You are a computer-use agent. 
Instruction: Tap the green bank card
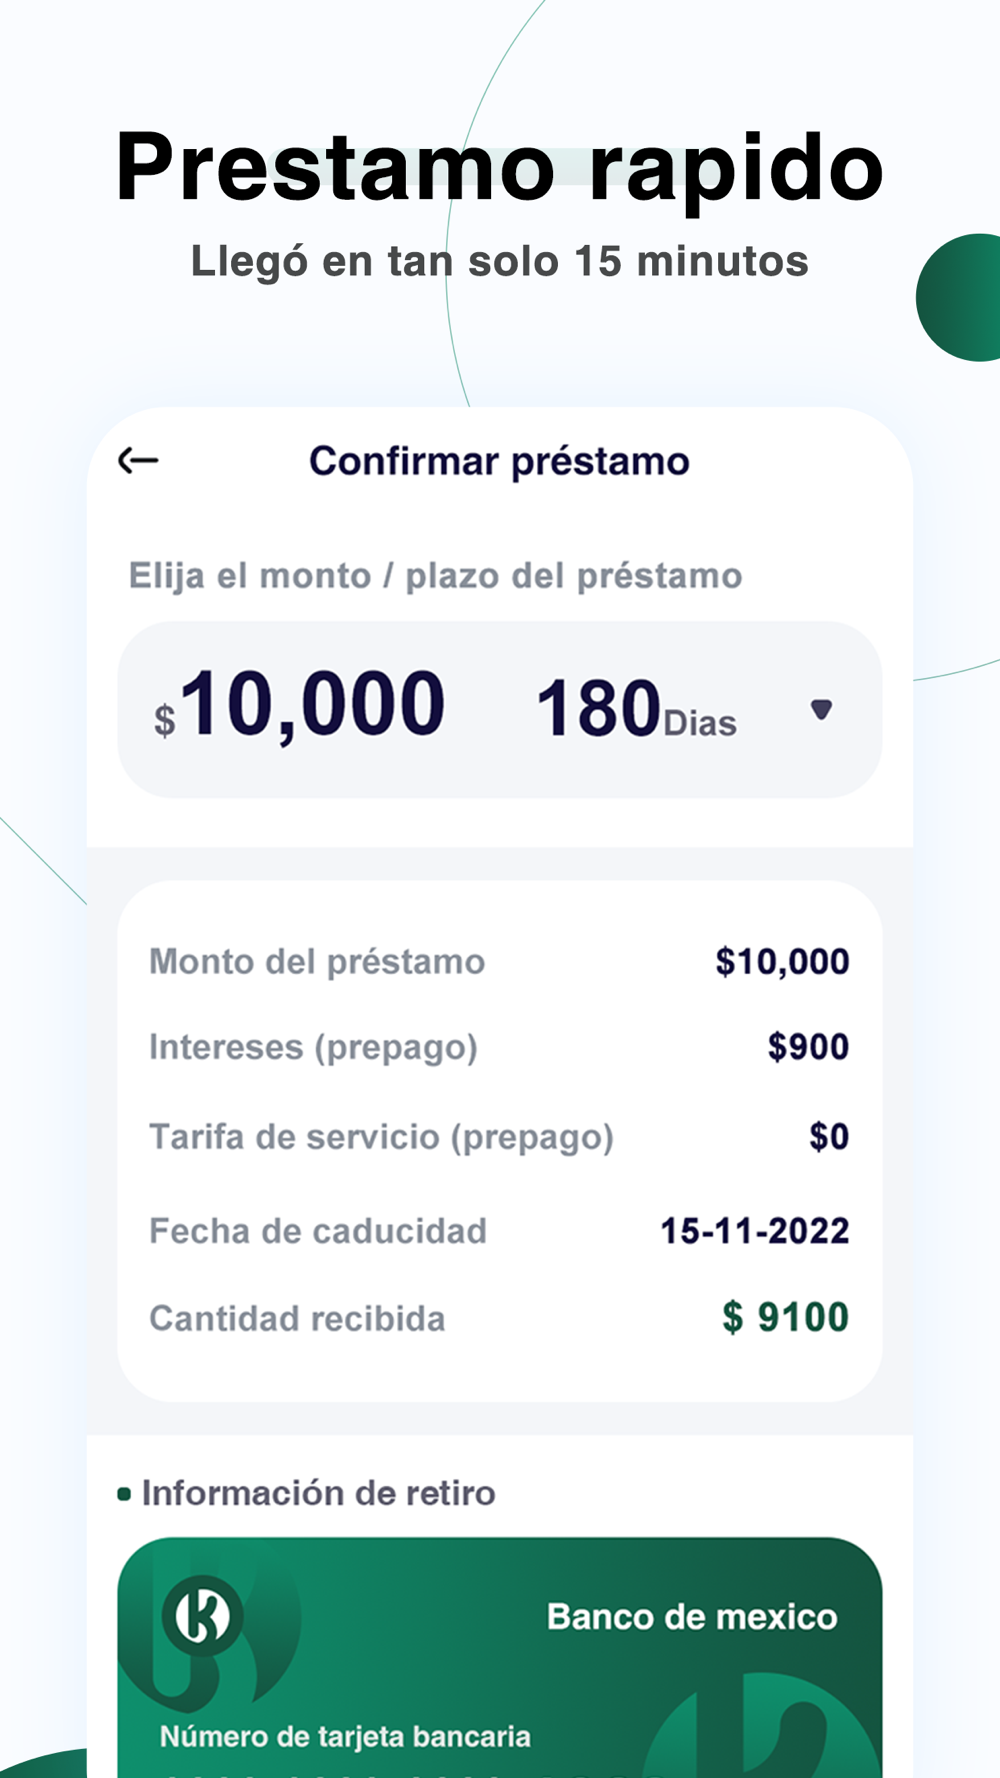pos(500,1658)
